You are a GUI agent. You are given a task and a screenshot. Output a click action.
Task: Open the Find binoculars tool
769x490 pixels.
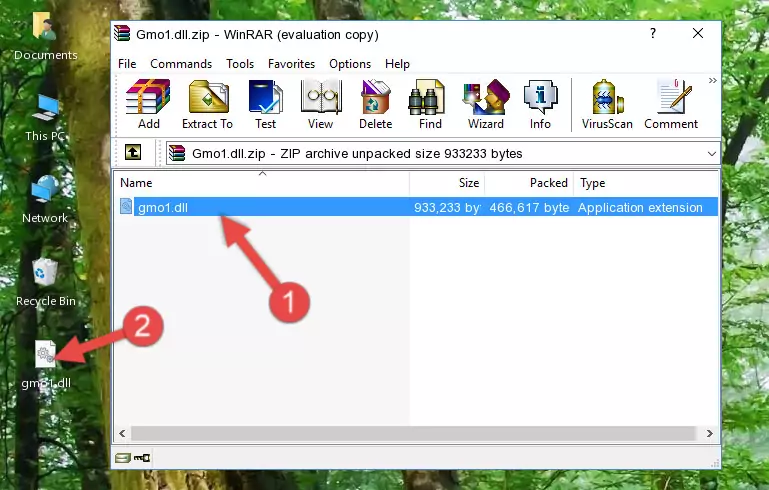430,104
